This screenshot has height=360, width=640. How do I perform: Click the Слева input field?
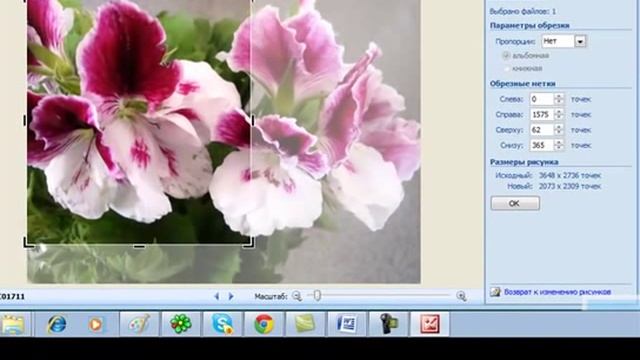542,99
